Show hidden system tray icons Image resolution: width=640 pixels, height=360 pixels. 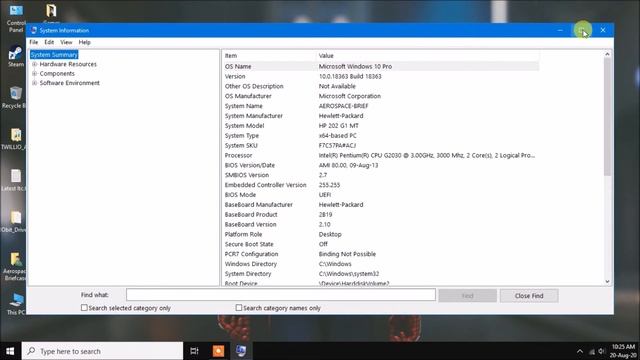tap(580, 351)
